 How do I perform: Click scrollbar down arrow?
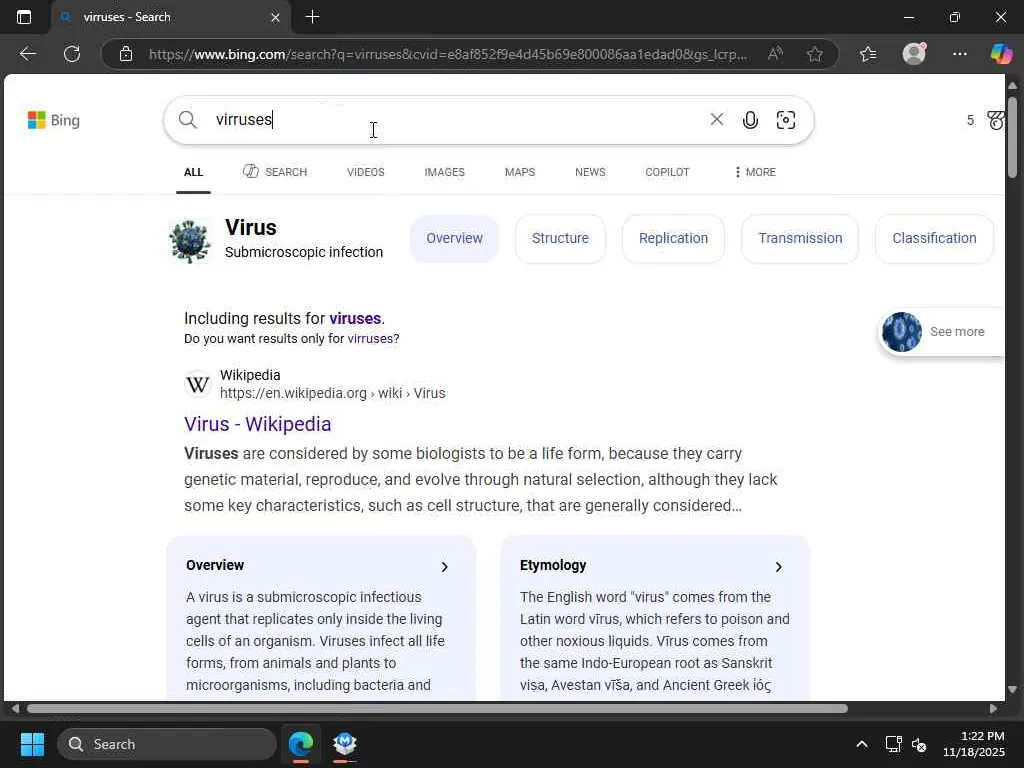[1012, 690]
